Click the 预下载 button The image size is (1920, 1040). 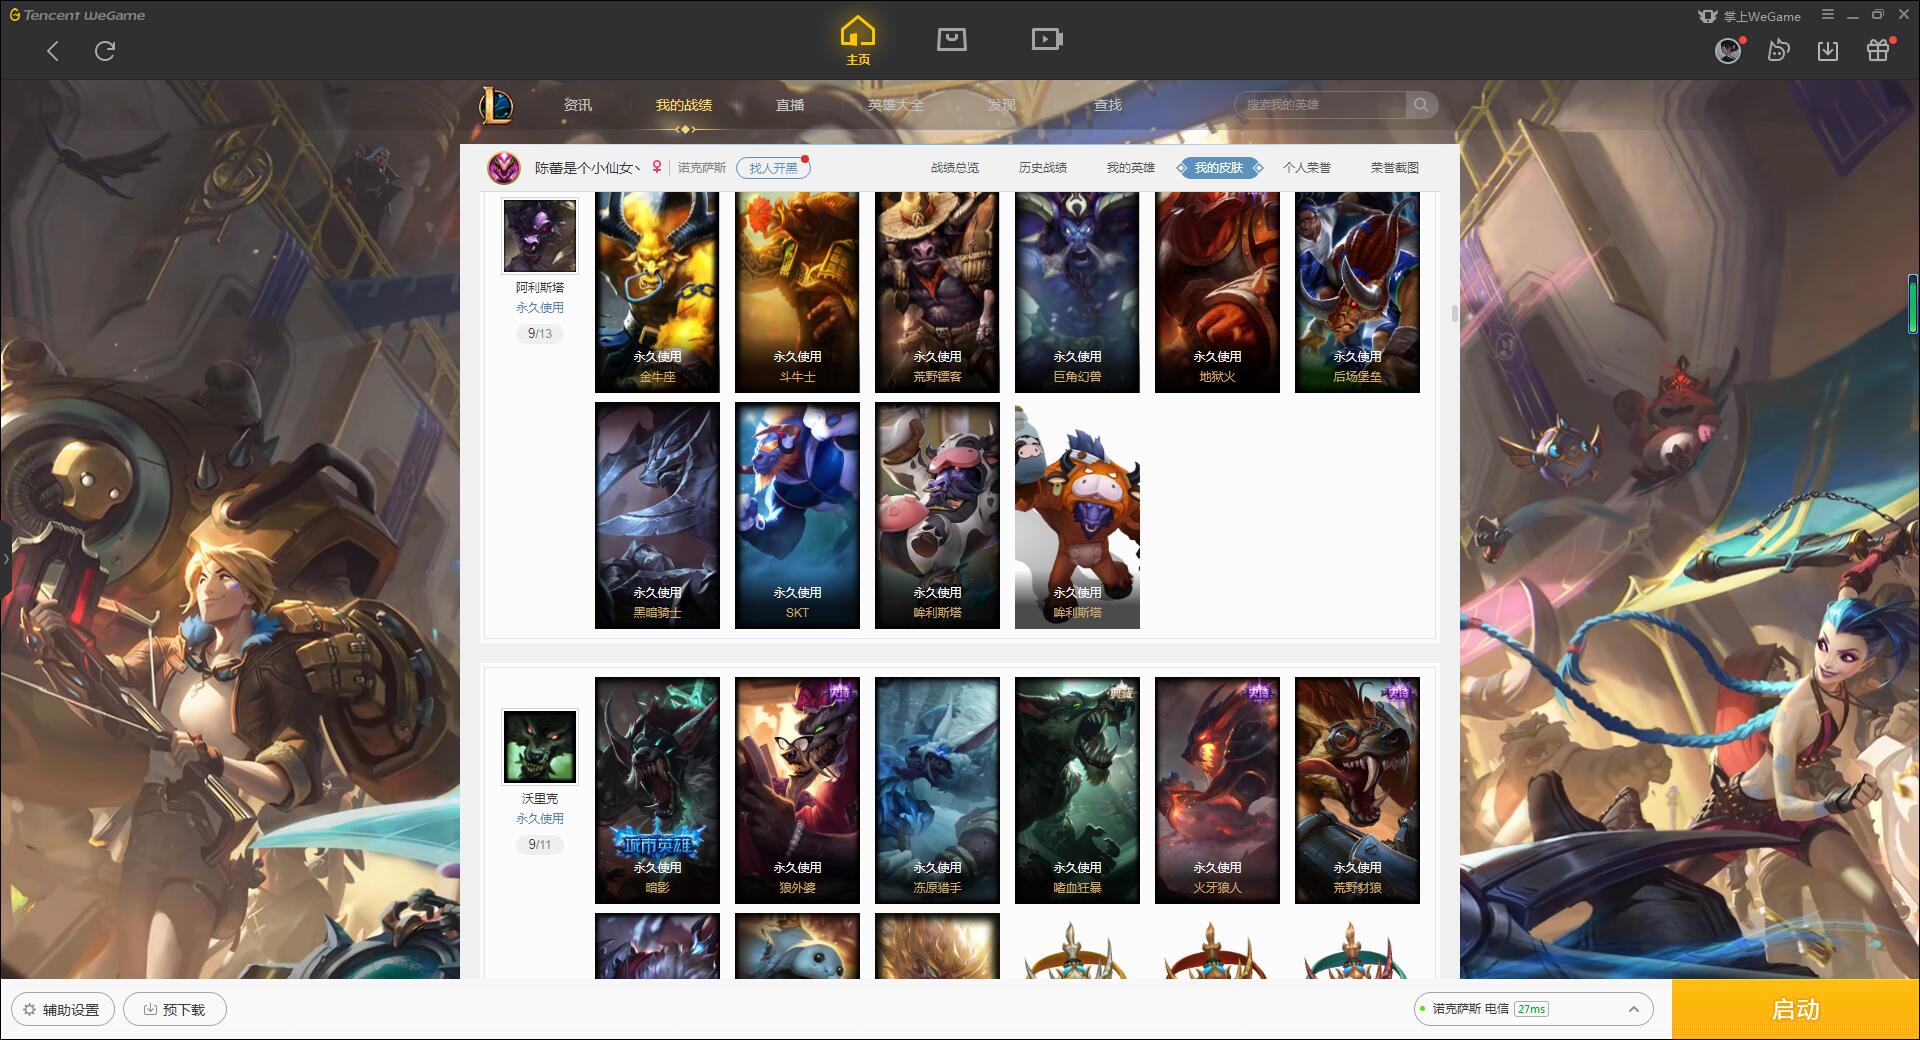[175, 1009]
